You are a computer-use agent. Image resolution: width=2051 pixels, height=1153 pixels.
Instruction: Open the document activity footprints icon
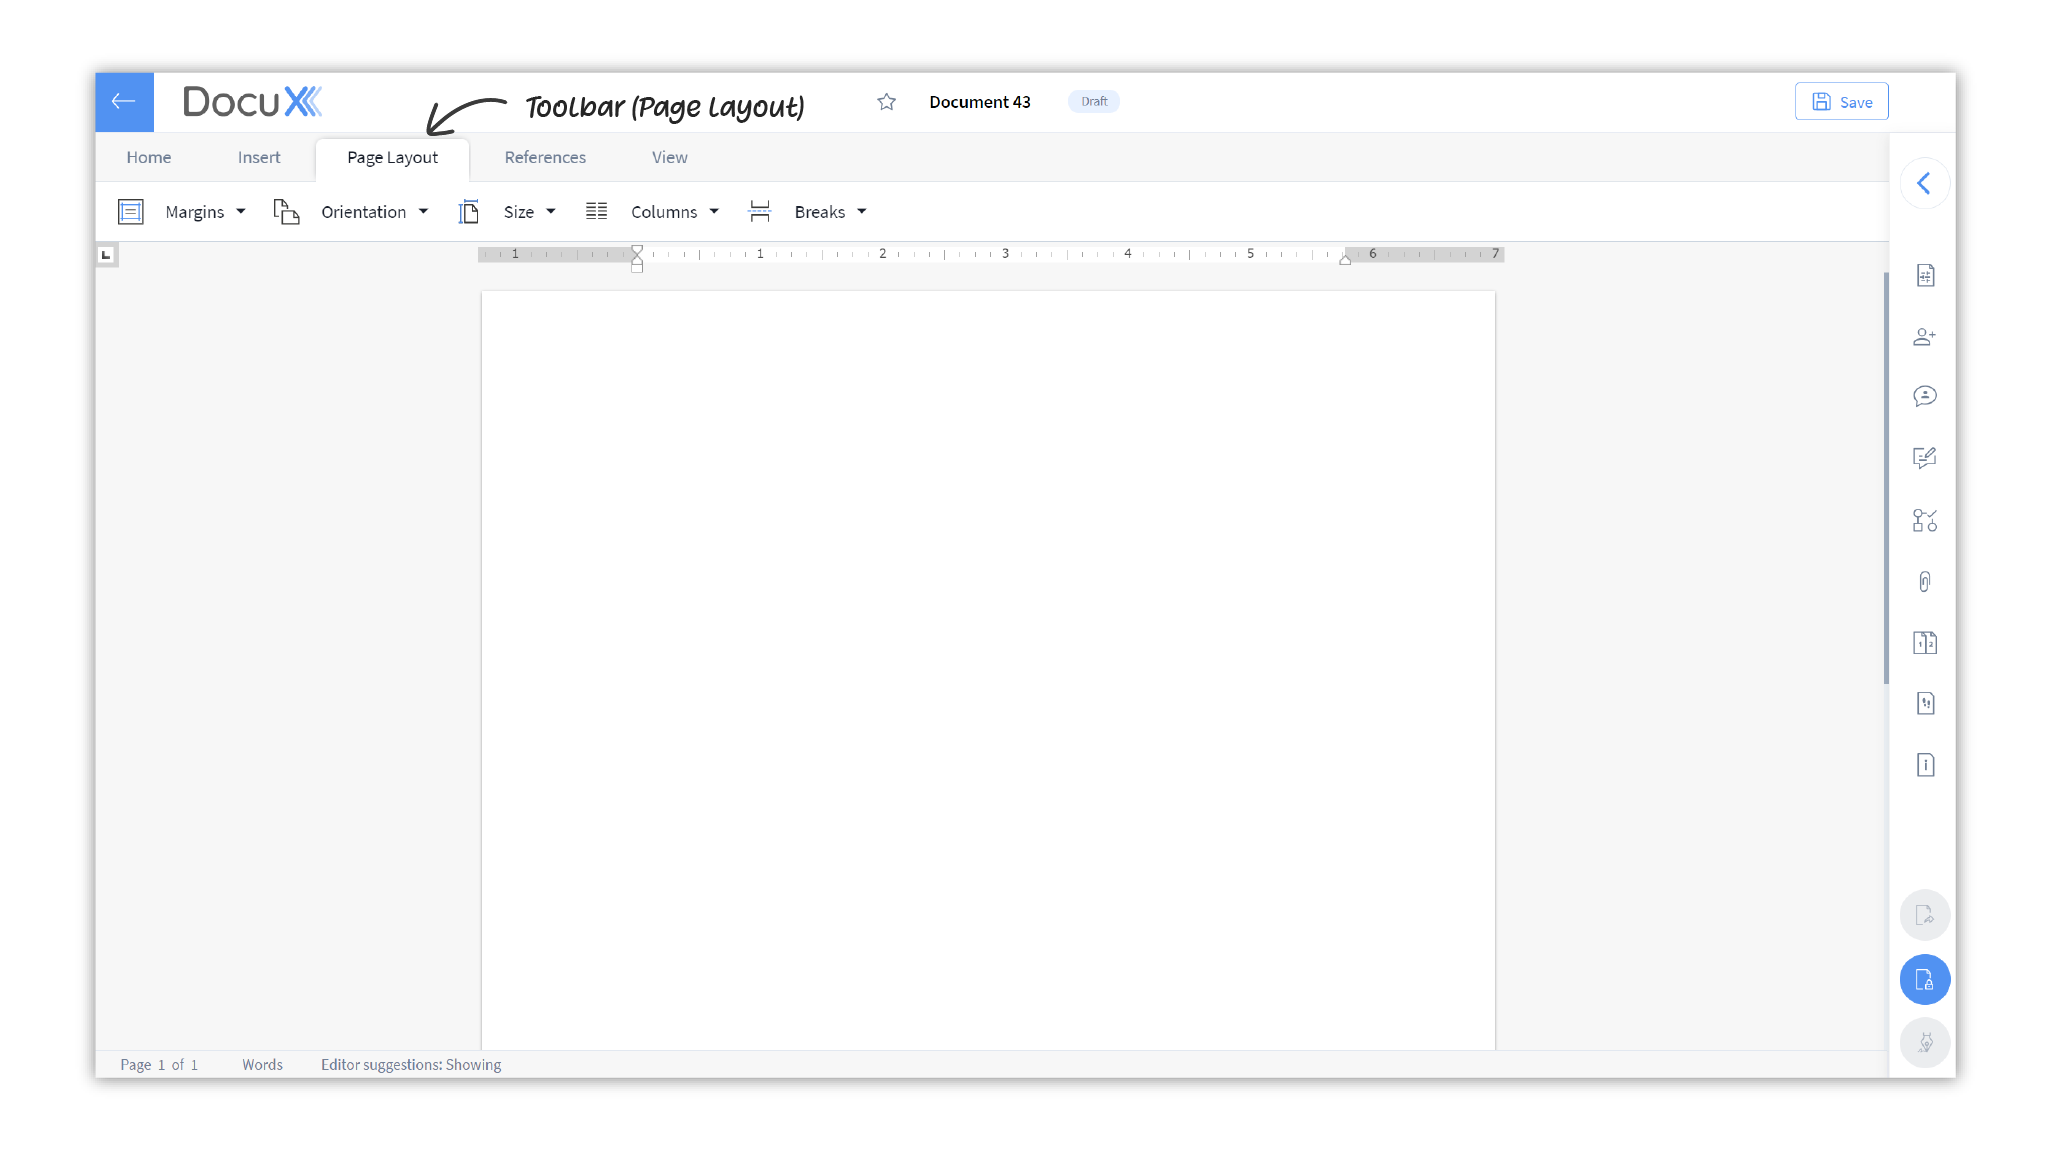1925,704
